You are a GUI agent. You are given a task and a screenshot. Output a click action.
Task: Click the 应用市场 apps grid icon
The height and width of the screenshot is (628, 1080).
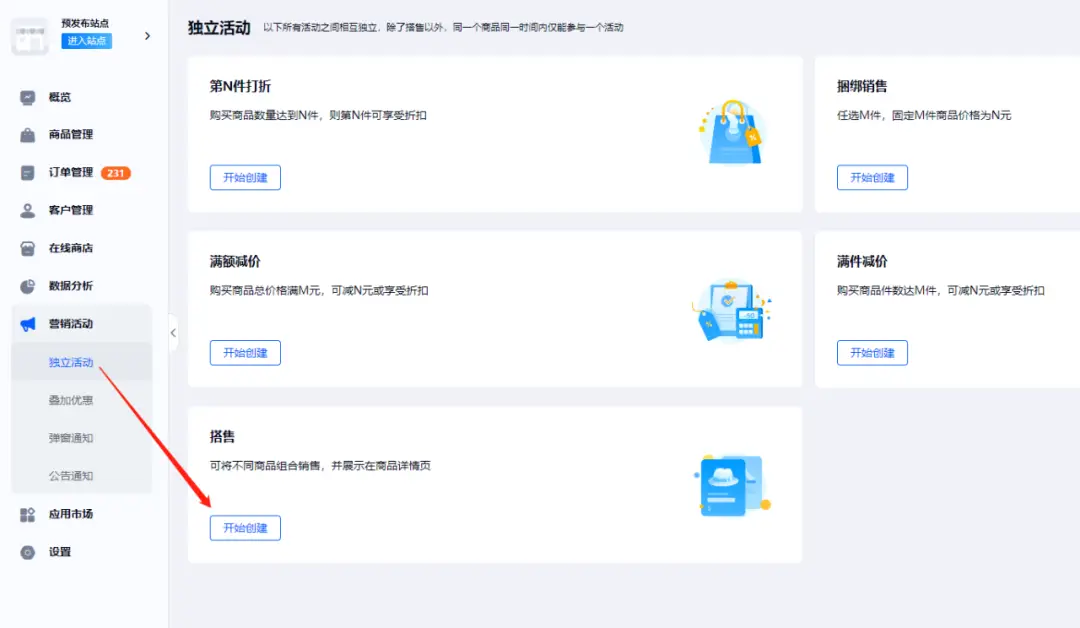[x=28, y=514]
